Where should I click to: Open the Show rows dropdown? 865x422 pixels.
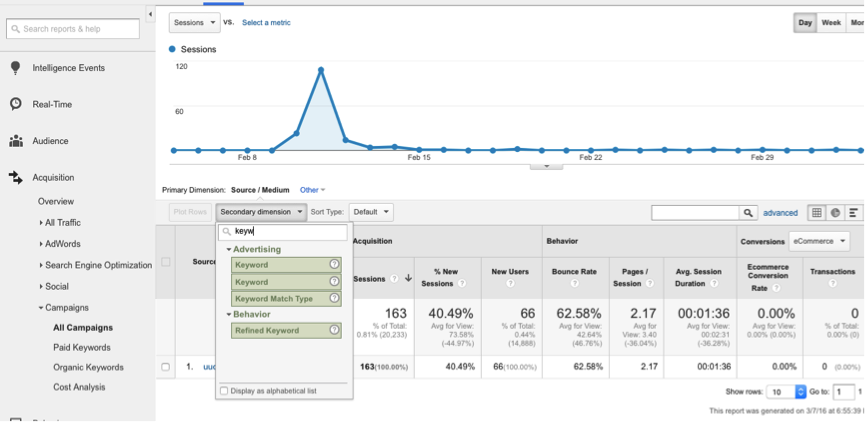coord(786,392)
